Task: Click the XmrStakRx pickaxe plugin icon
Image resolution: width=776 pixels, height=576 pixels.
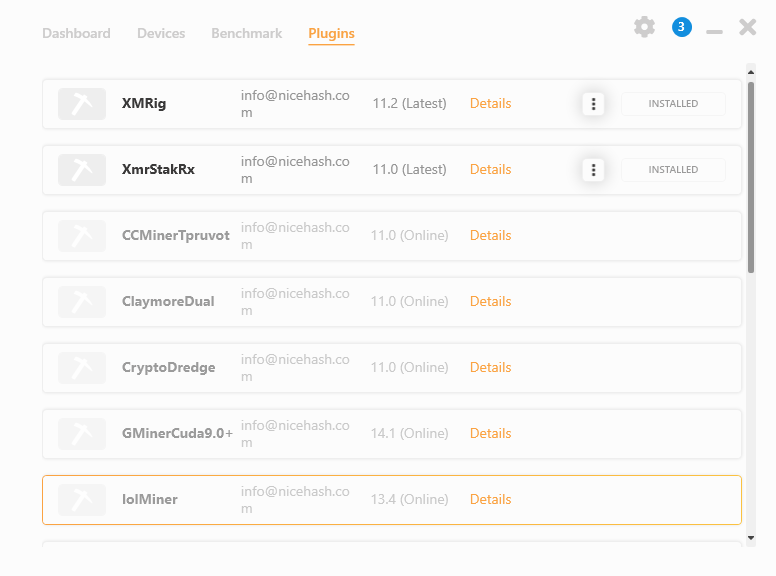Action: (x=82, y=170)
